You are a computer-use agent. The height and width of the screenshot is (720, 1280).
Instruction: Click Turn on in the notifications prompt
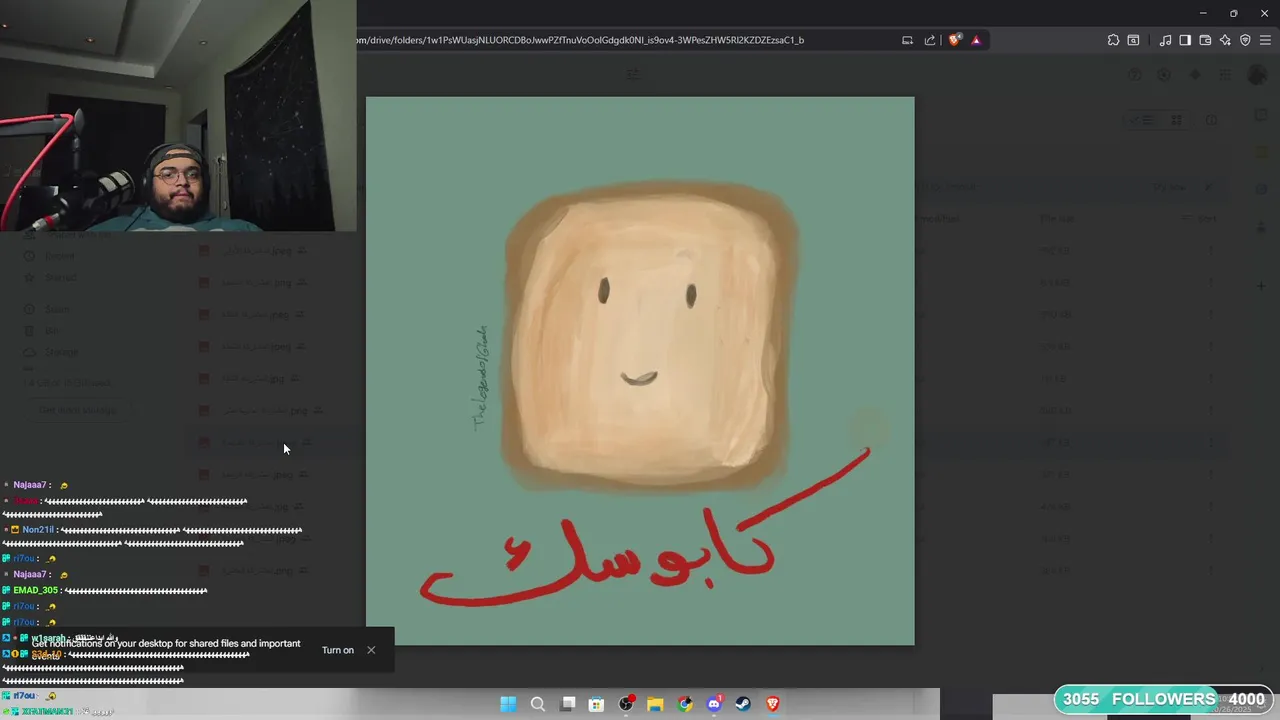338,650
